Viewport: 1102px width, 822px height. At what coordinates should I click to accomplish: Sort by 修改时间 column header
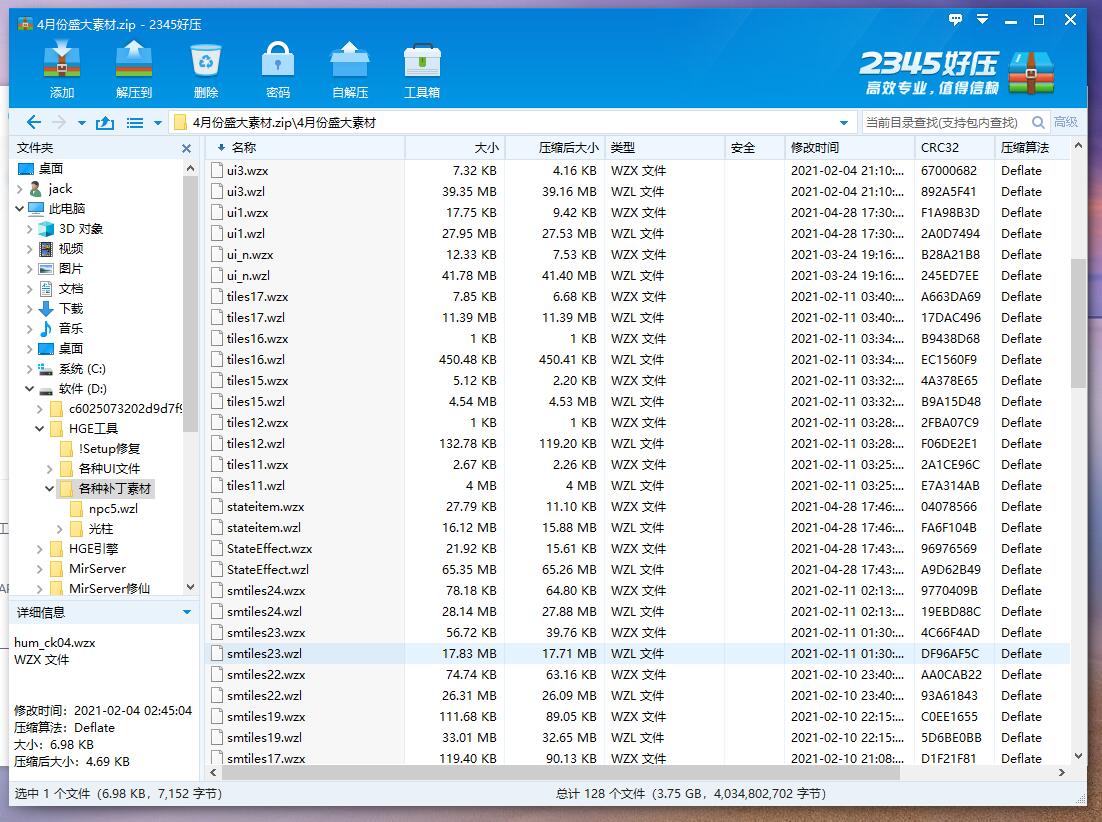(850, 148)
